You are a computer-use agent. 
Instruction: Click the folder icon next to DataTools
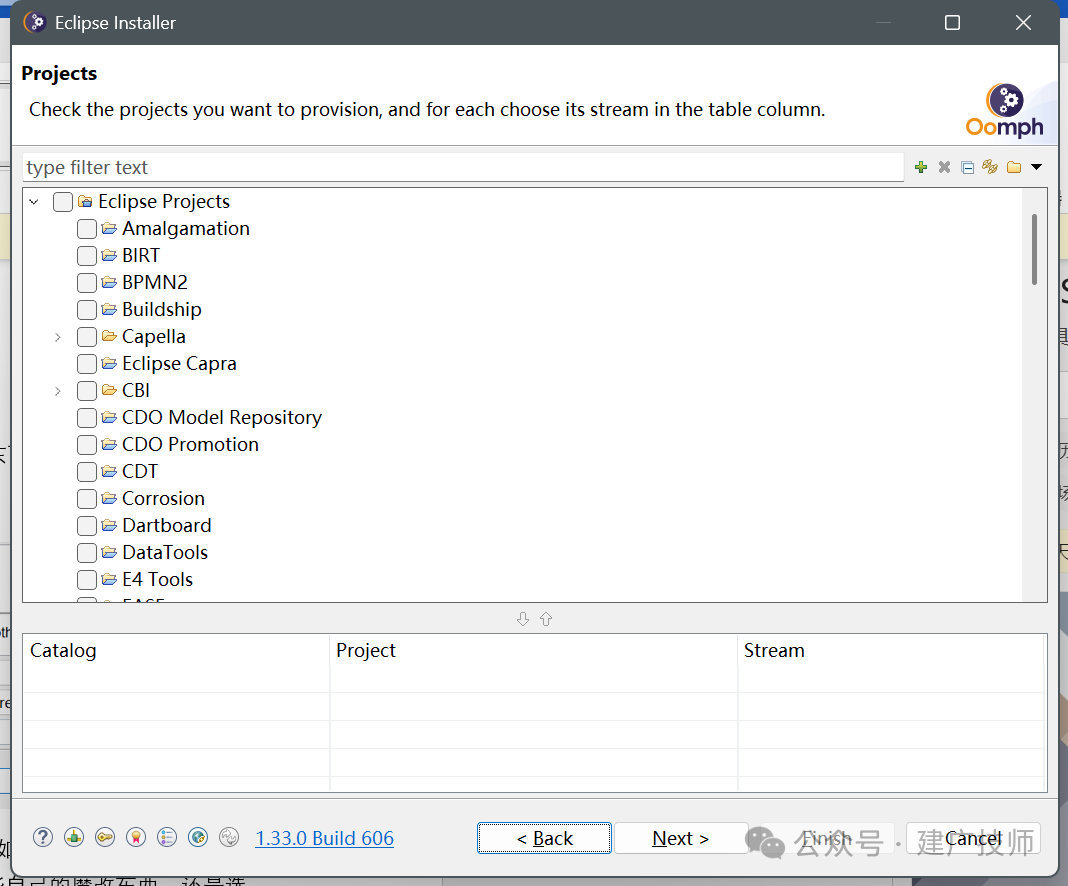click(x=109, y=552)
